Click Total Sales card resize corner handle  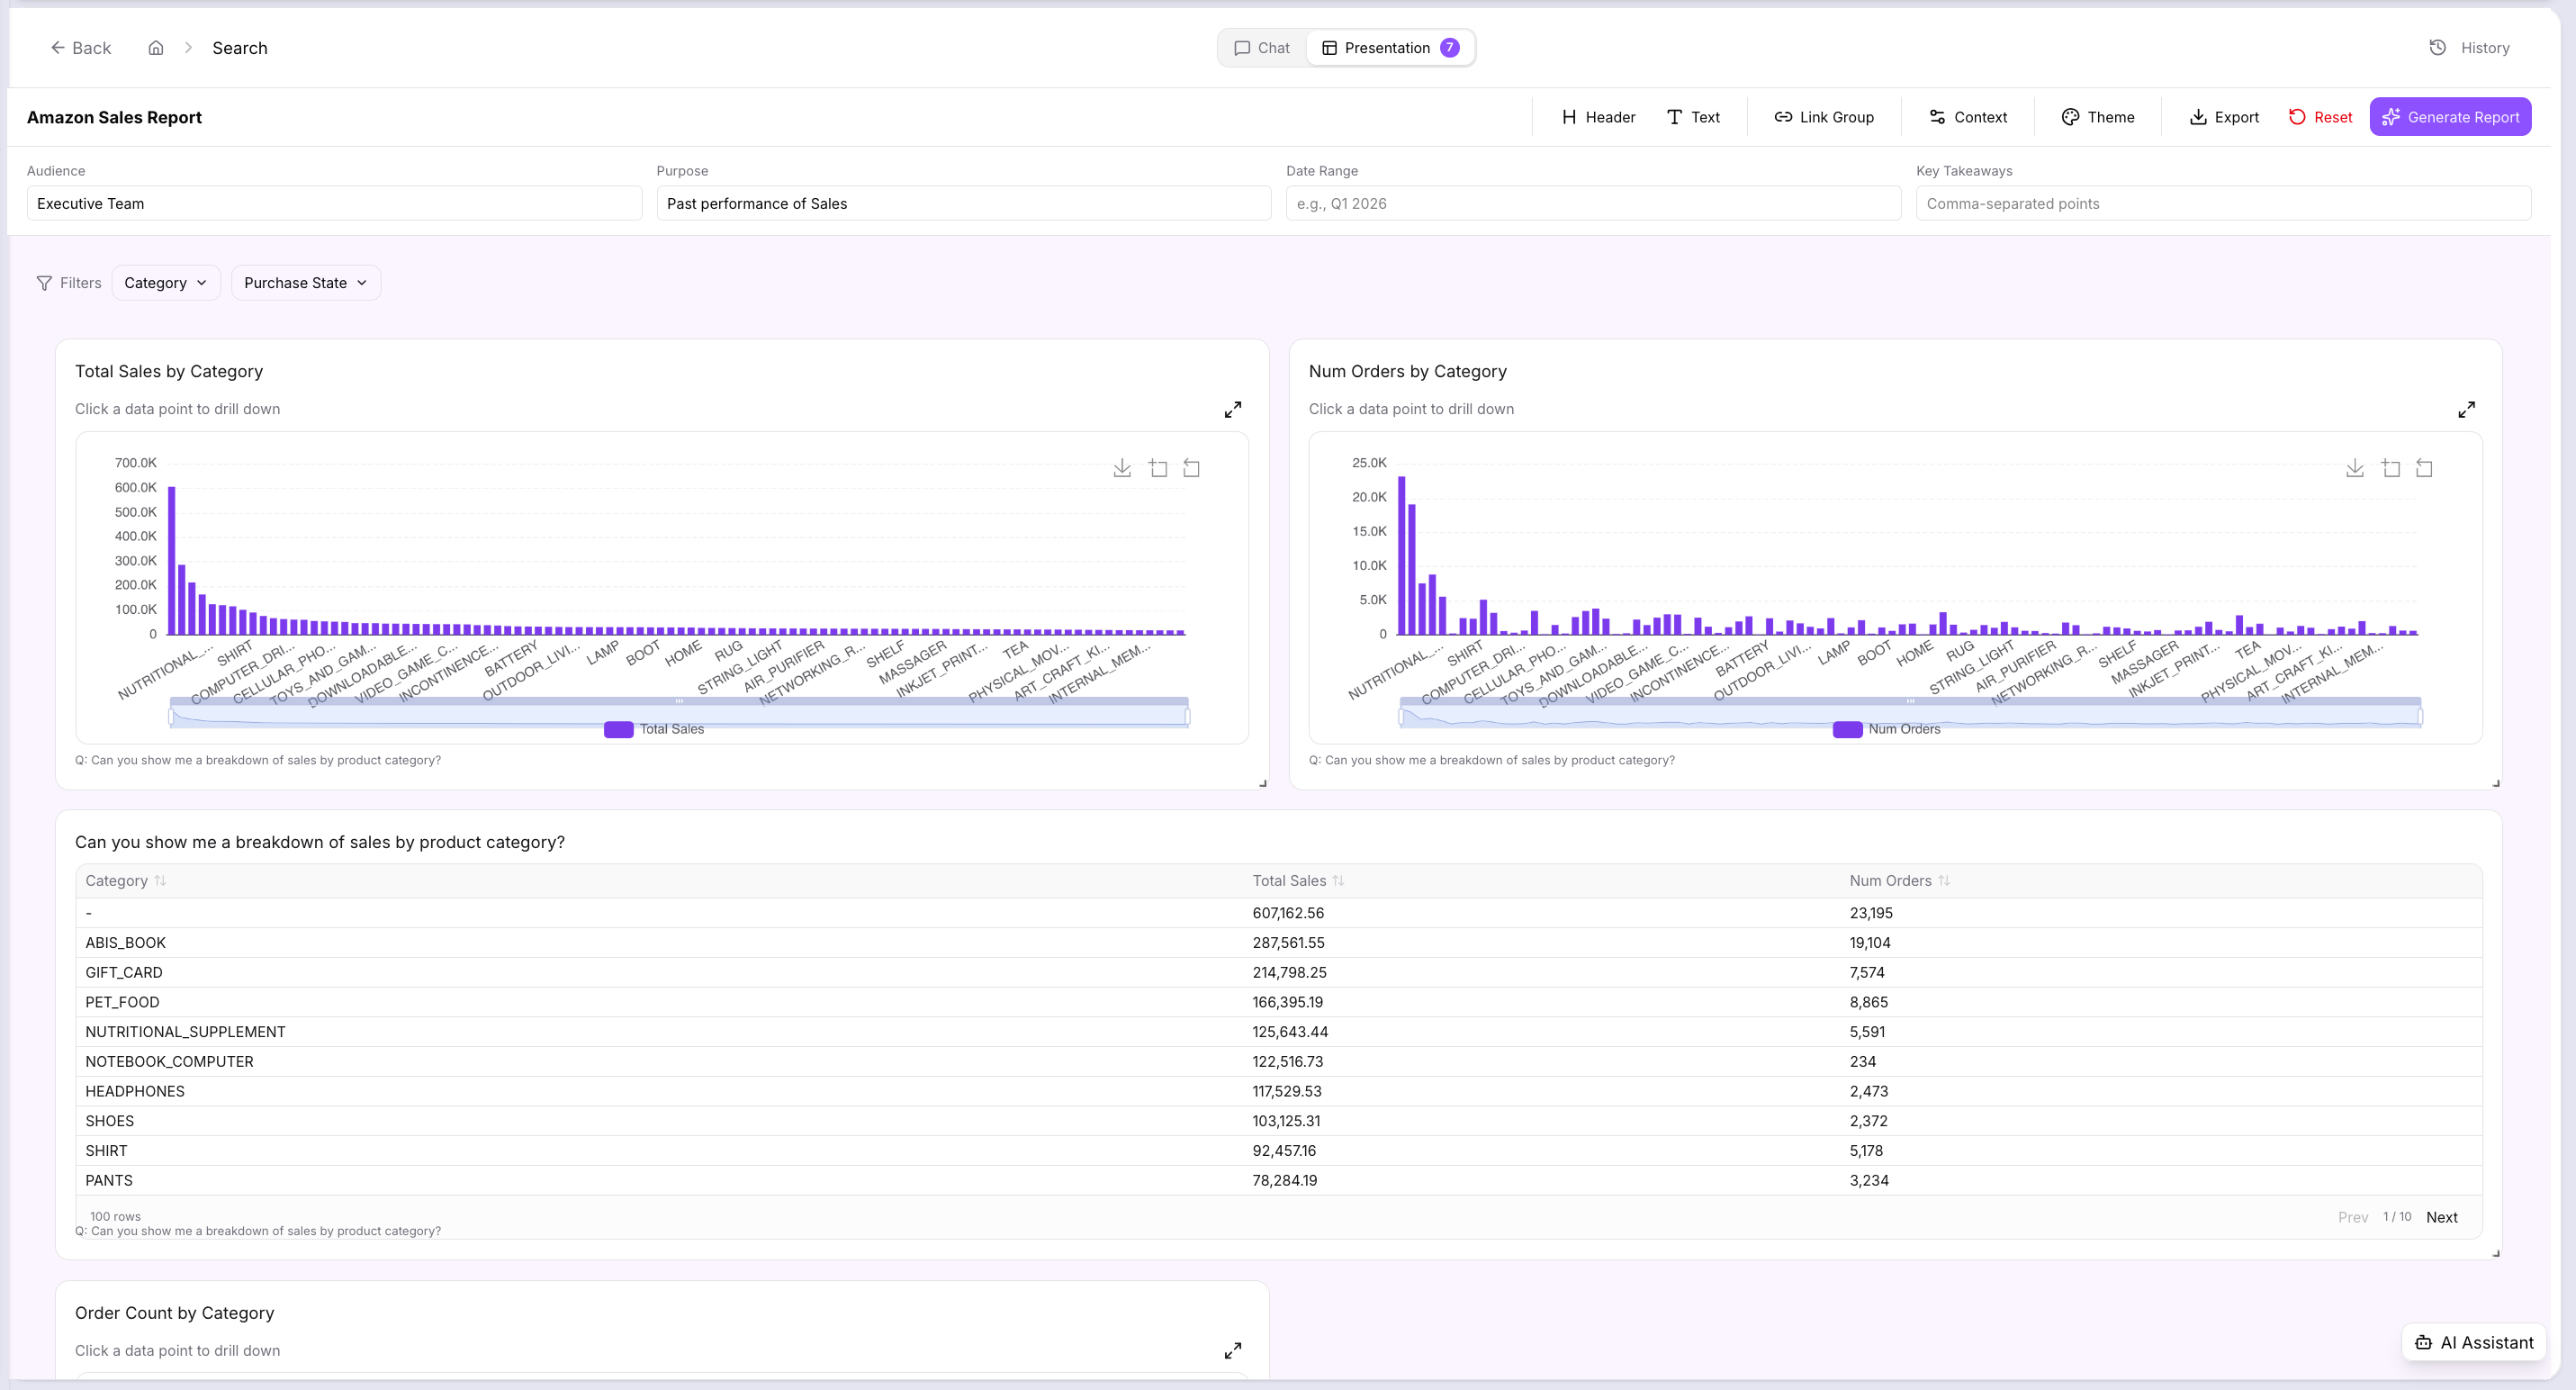coord(1263,784)
